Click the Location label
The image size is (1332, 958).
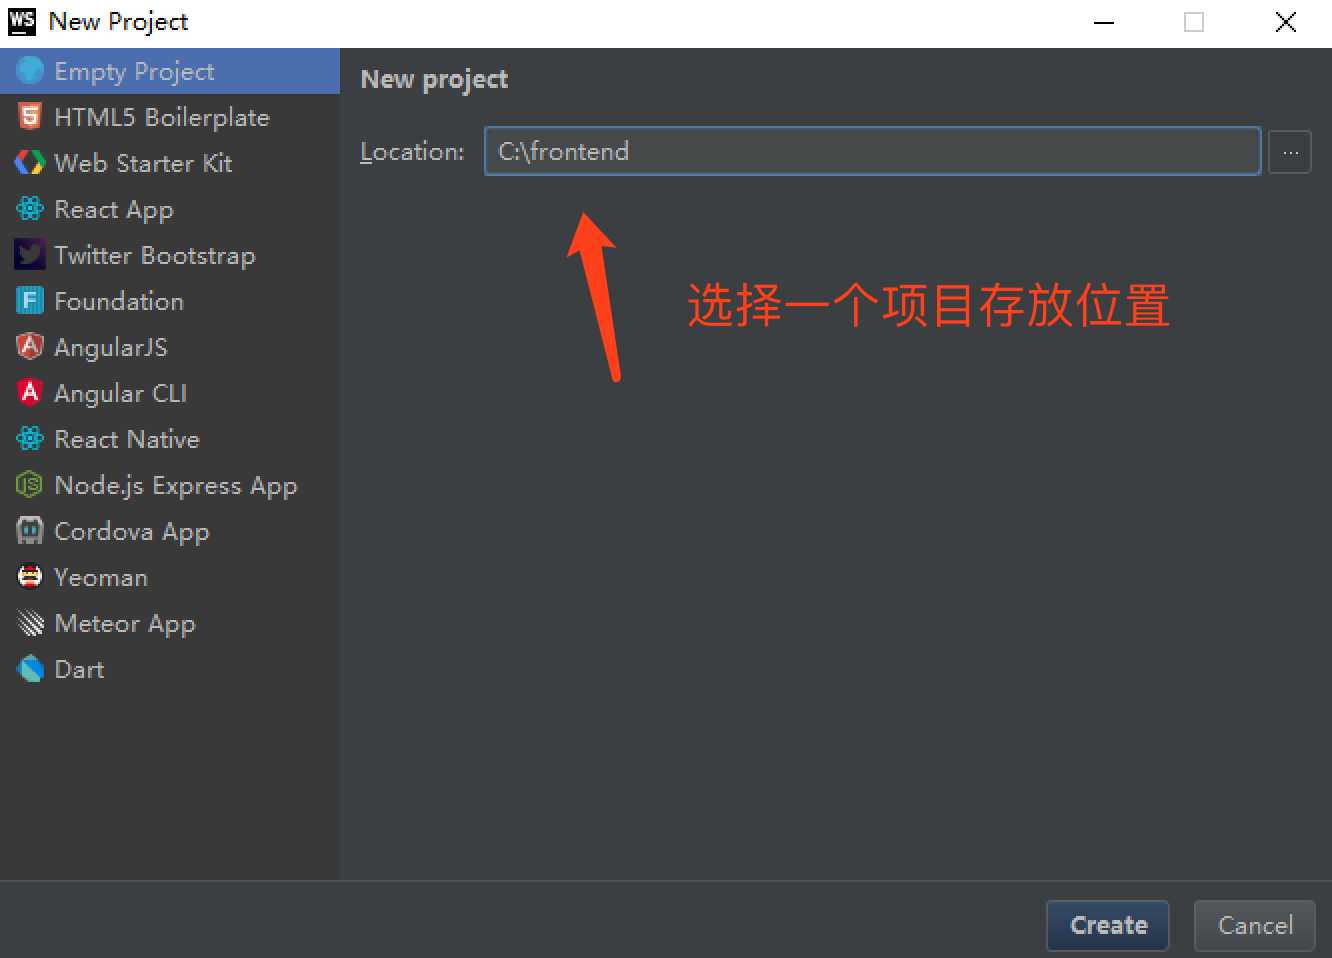[x=412, y=152]
